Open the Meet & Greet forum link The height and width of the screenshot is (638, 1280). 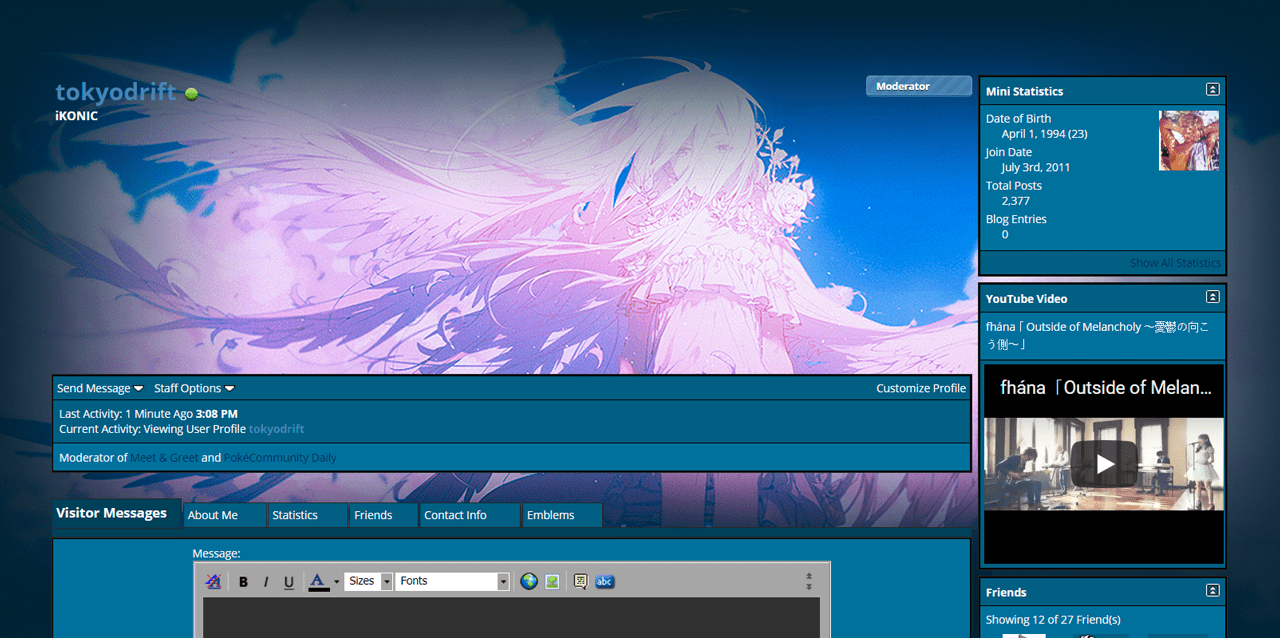(164, 458)
